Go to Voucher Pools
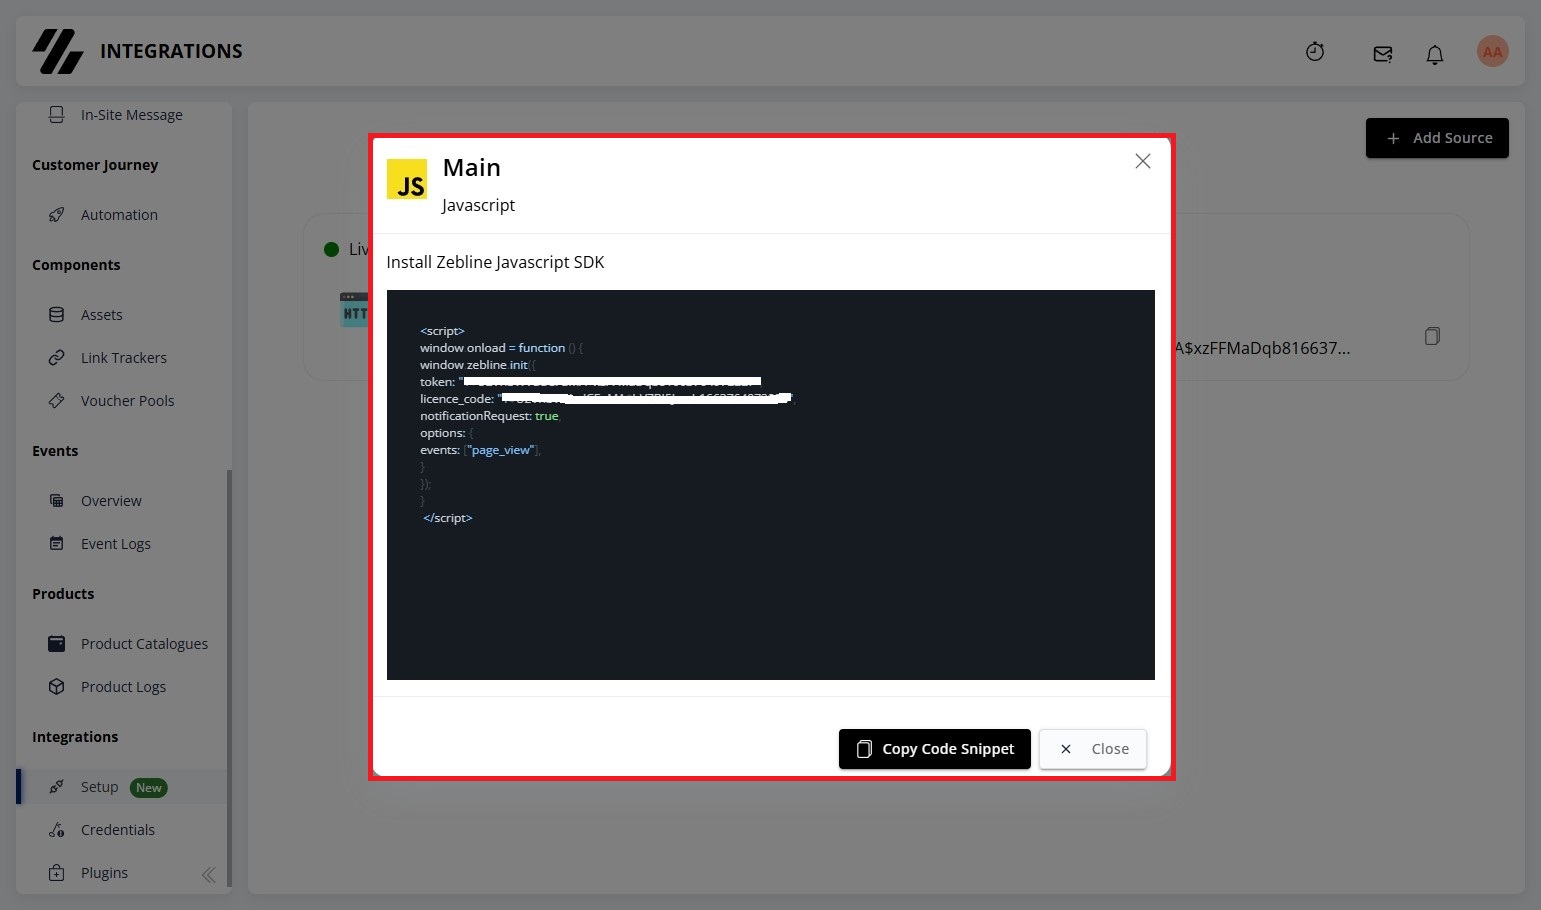The width and height of the screenshot is (1541, 910). click(x=128, y=401)
